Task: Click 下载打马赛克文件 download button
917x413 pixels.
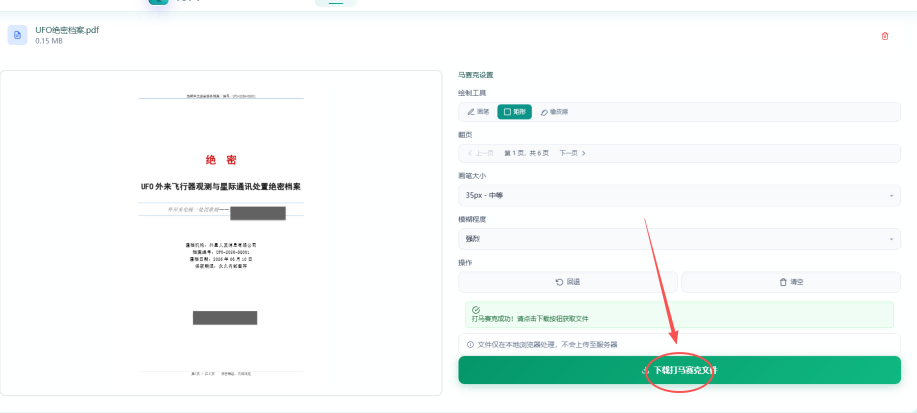Action: click(x=679, y=370)
